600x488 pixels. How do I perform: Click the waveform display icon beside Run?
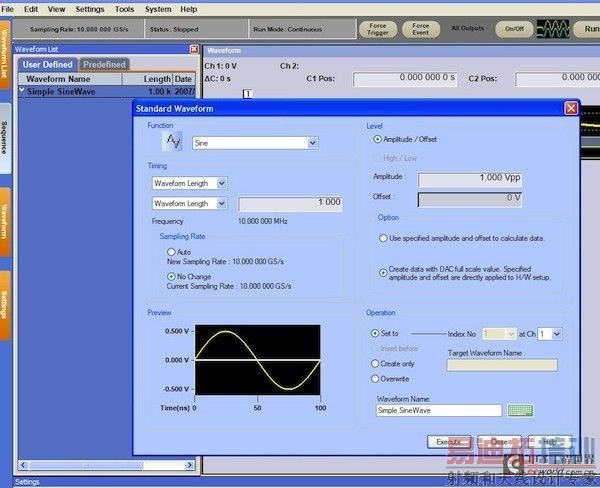pyautogui.click(x=553, y=29)
